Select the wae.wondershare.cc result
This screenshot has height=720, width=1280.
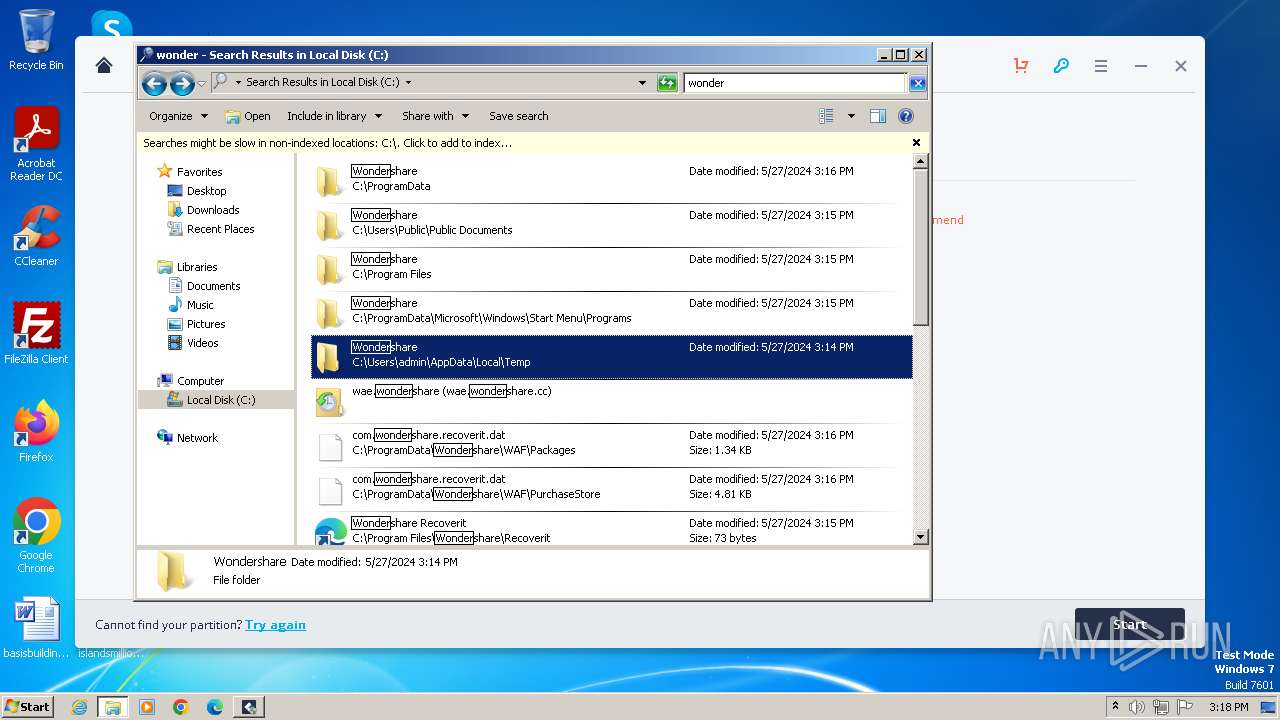611,400
